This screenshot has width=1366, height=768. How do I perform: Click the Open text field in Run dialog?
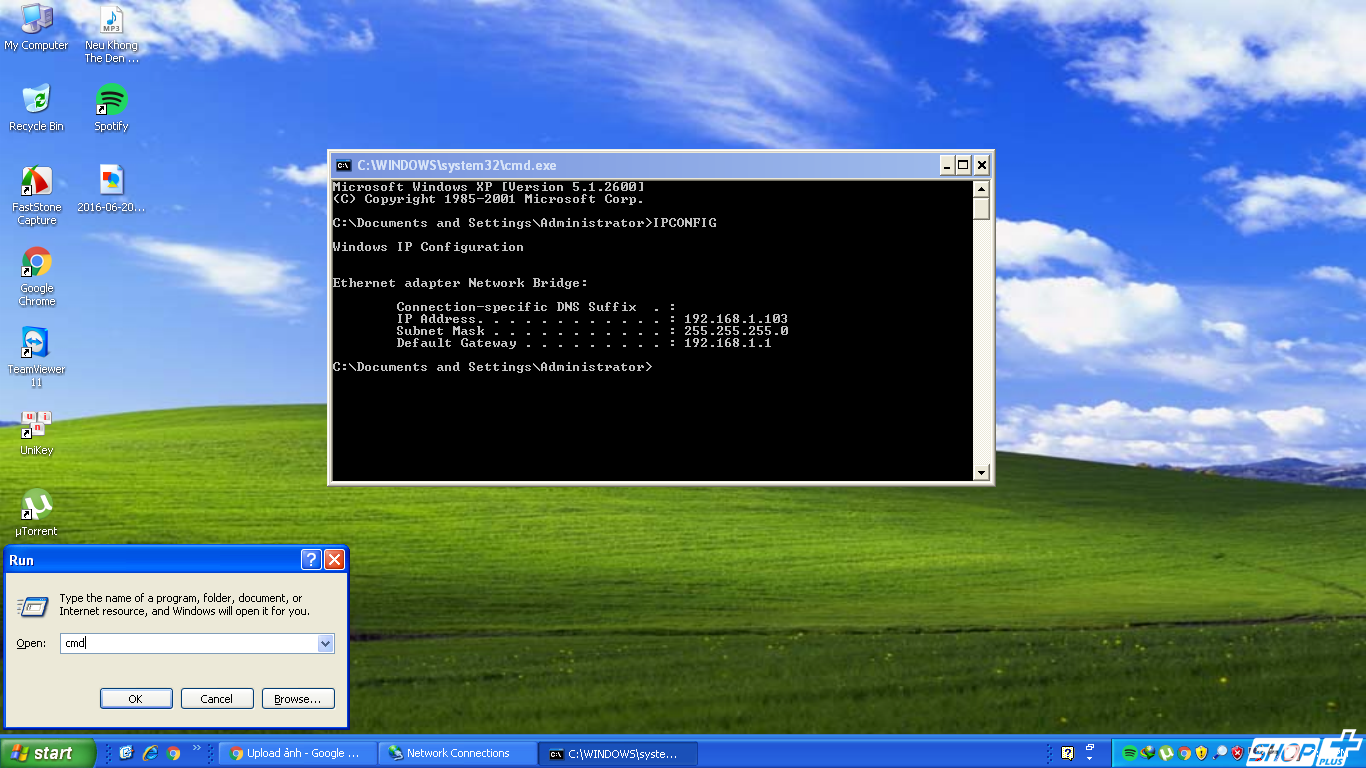click(188, 644)
